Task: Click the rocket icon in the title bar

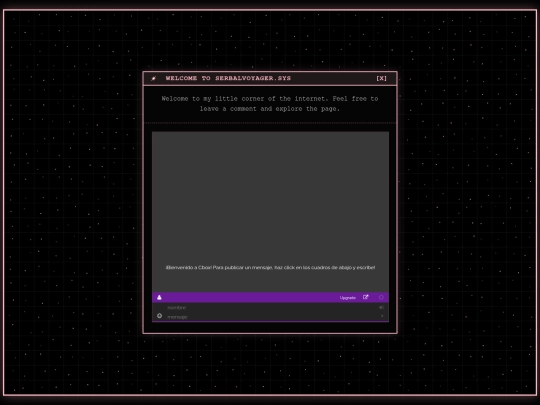Action: tap(154, 79)
